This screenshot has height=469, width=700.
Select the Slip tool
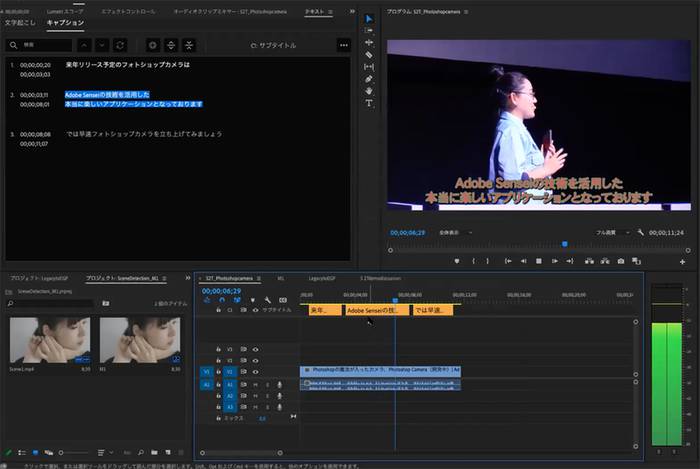pyautogui.click(x=369, y=67)
